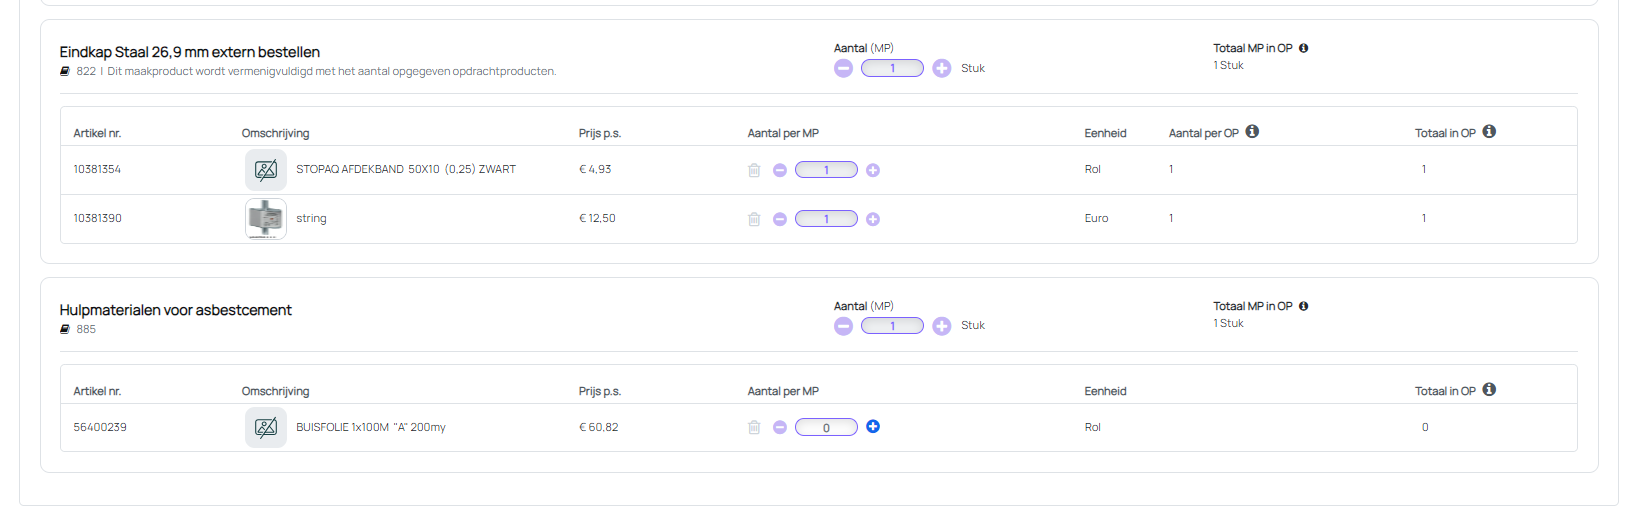Increase Aantal (MP) for Hulpmaterialen voor asbestcement
The height and width of the screenshot is (516, 1637).
tap(941, 326)
